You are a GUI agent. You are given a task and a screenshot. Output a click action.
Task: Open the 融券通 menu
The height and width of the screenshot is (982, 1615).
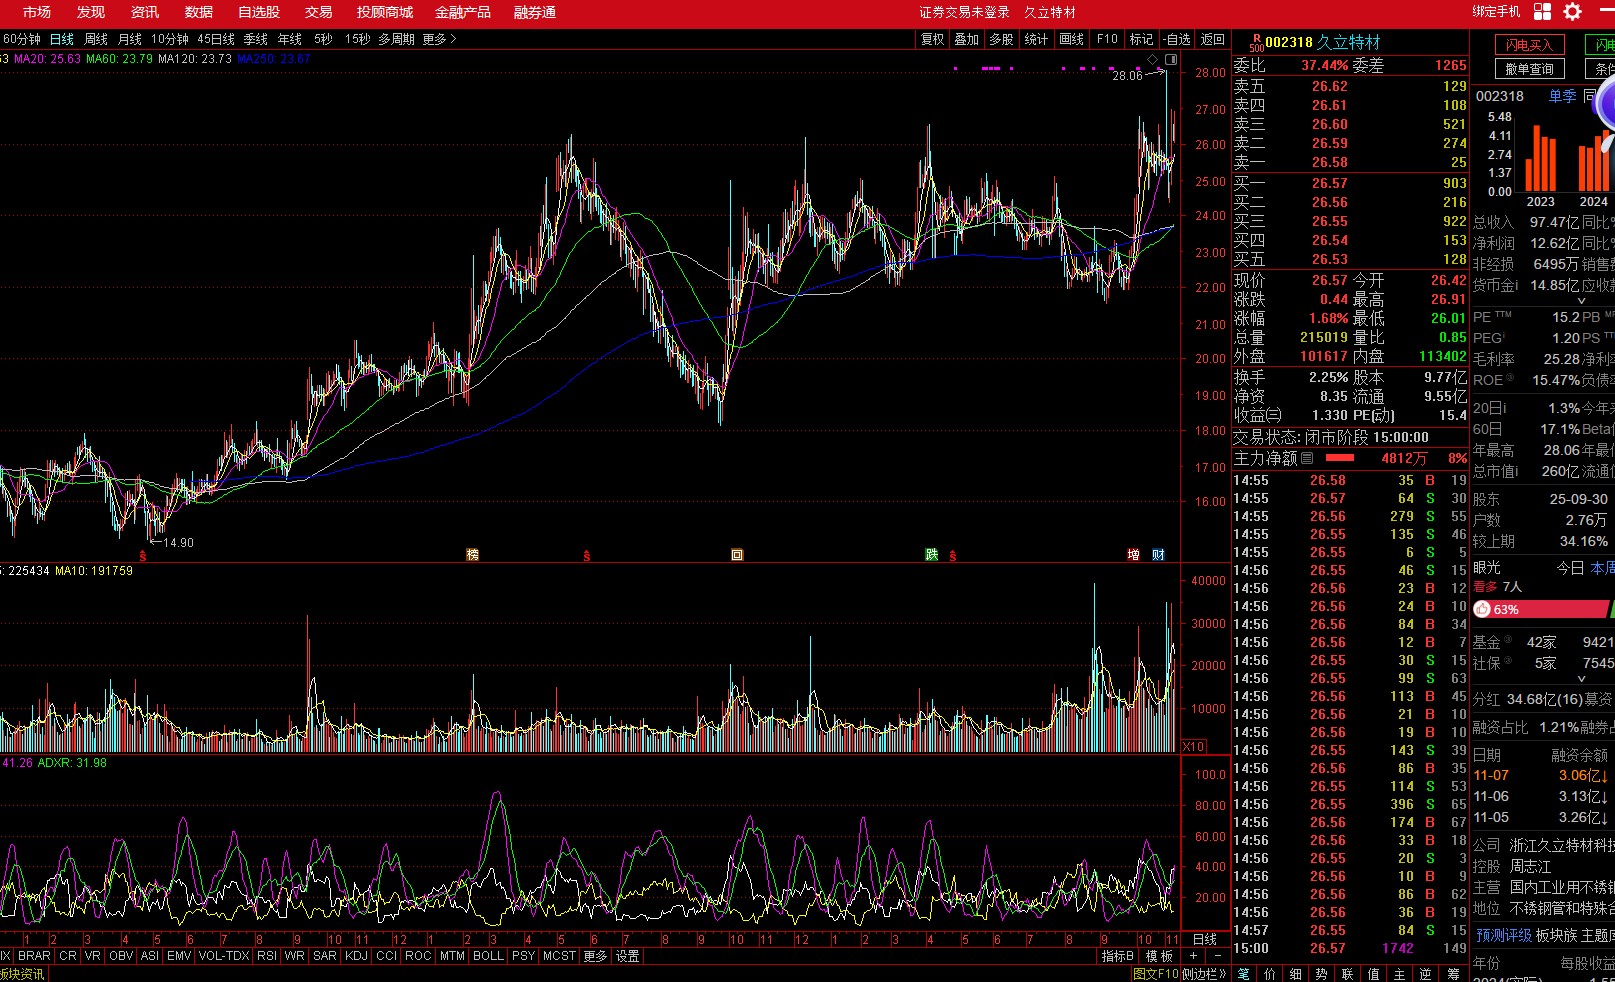click(x=535, y=12)
